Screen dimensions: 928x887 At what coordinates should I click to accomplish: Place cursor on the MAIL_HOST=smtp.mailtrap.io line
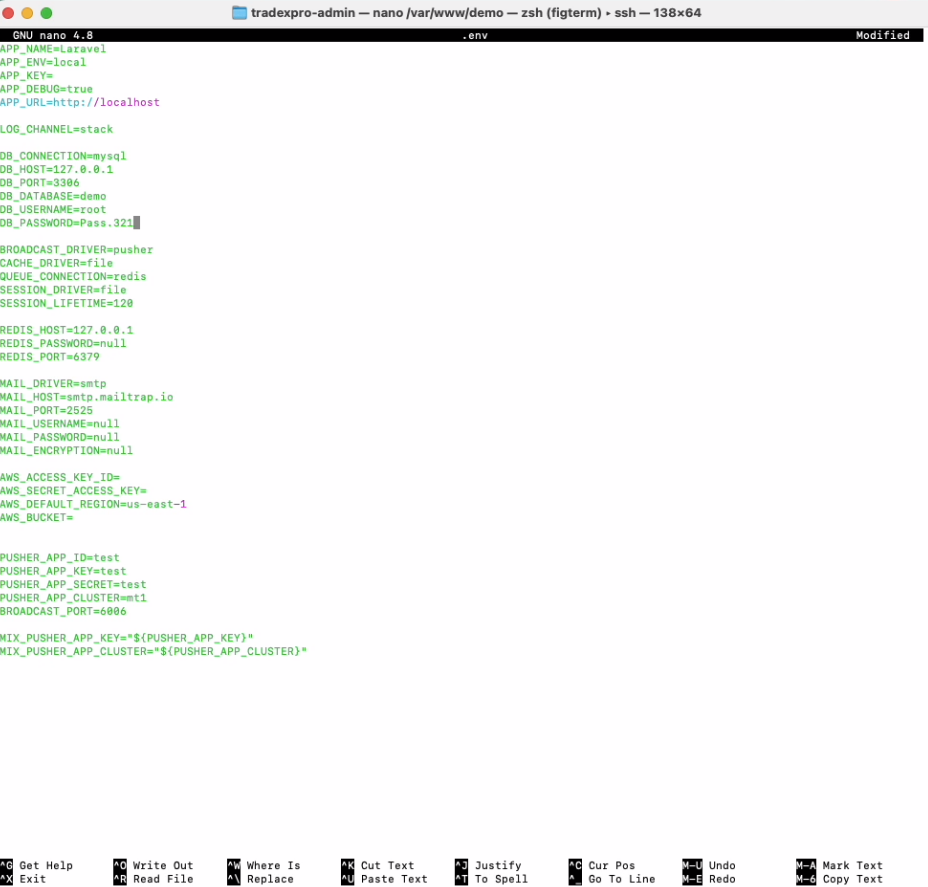click(x=86, y=397)
